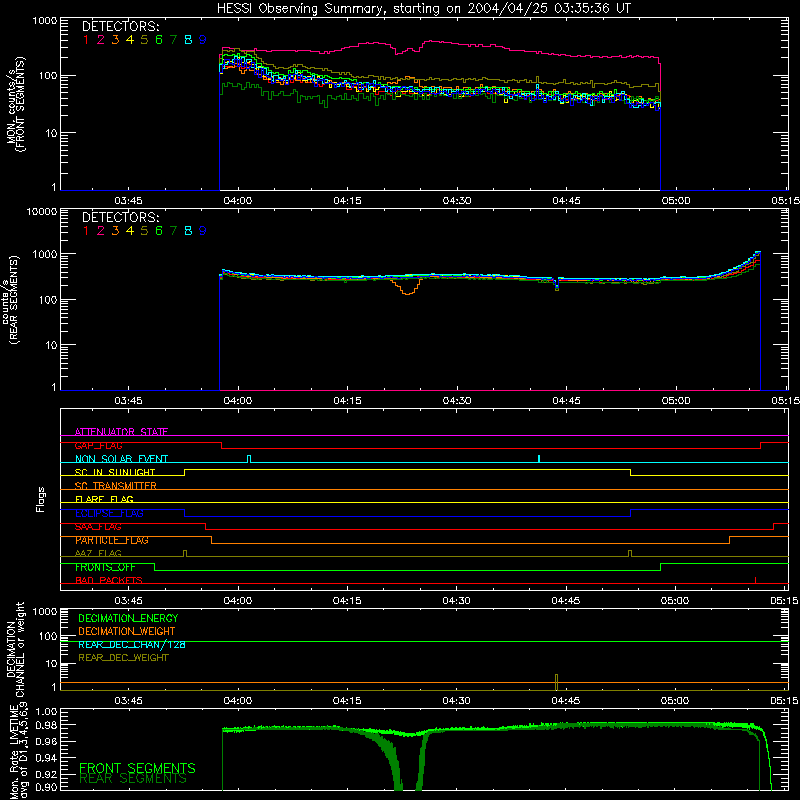Screen dimensions: 800x800
Task: Click the 0.94 y-axis value on livetime plot
Action: click(47, 757)
